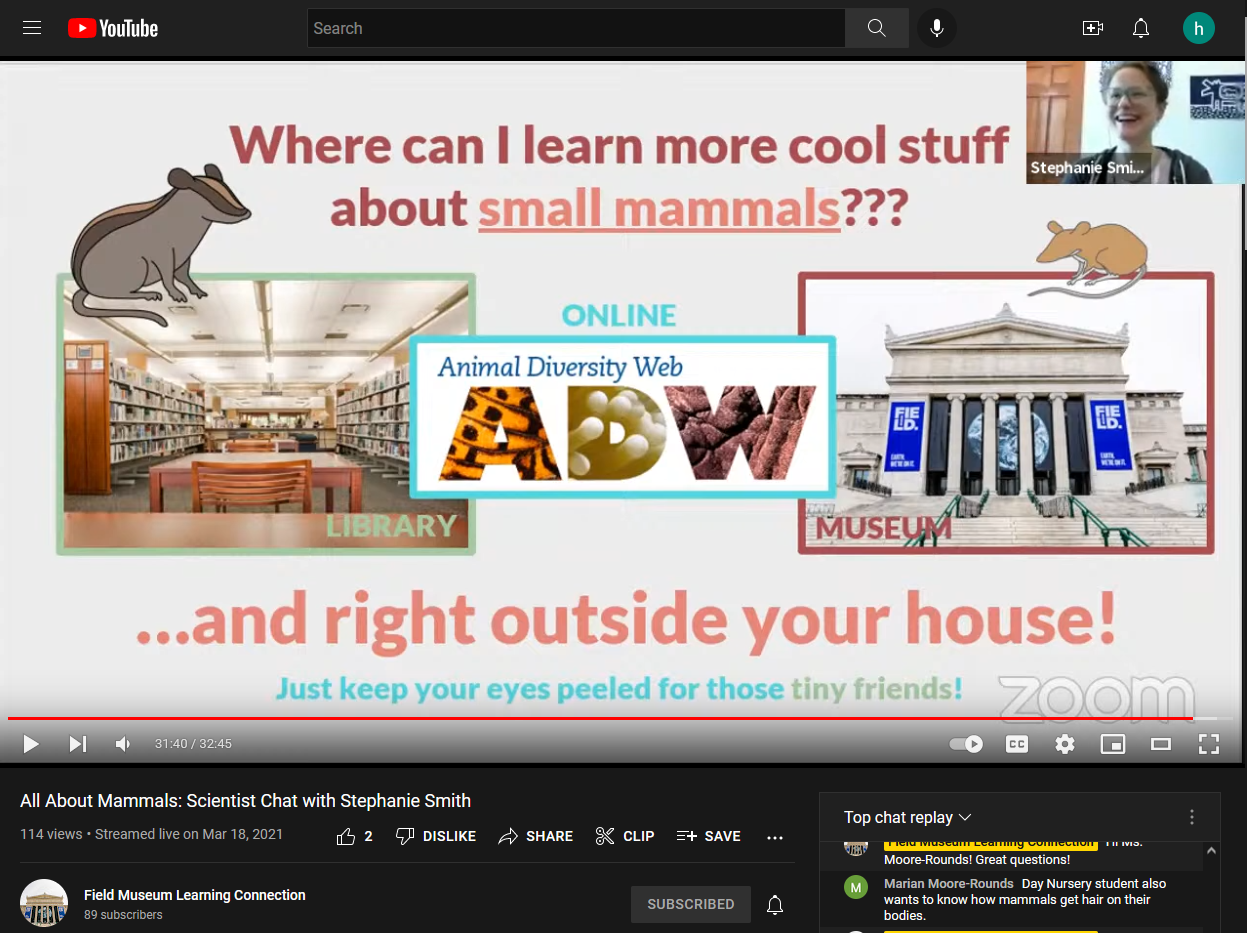Open the Field Museum Learning Connection channel name link
1247x933 pixels.
pos(195,895)
